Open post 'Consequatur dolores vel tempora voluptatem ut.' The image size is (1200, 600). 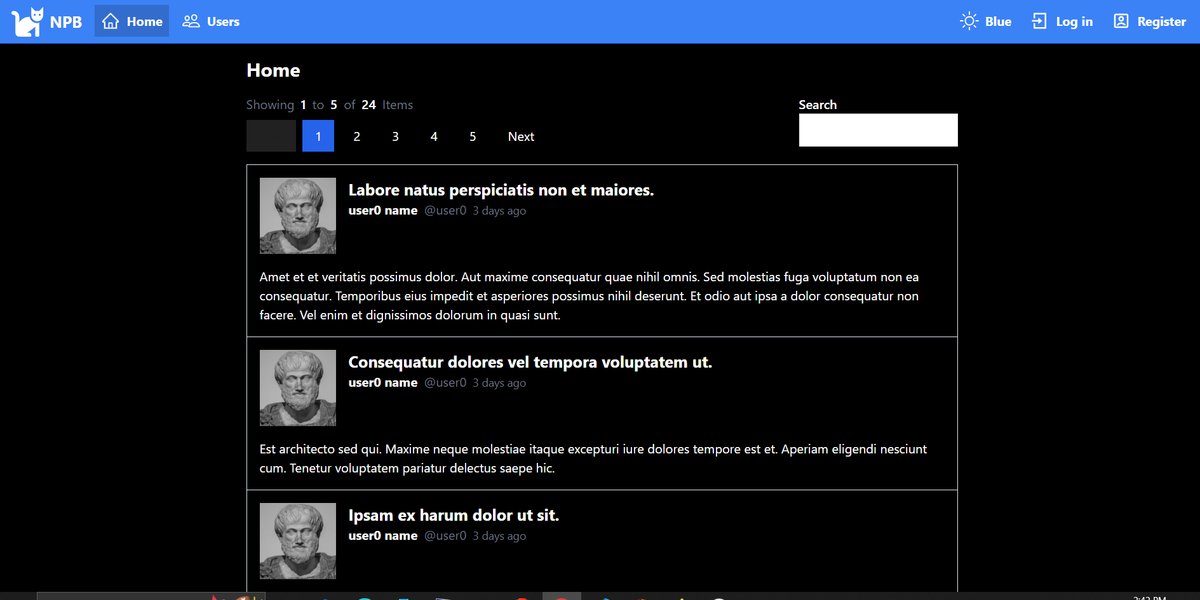point(530,362)
